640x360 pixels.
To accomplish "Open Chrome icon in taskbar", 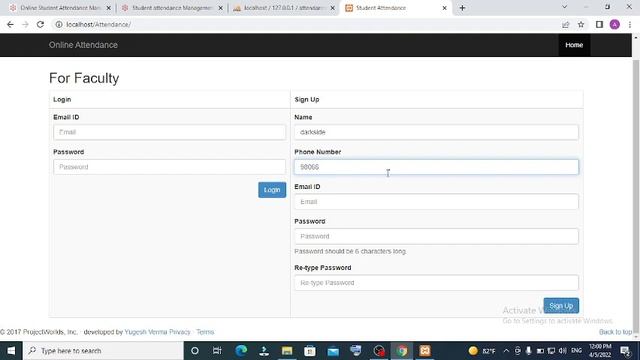I will coord(402,351).
